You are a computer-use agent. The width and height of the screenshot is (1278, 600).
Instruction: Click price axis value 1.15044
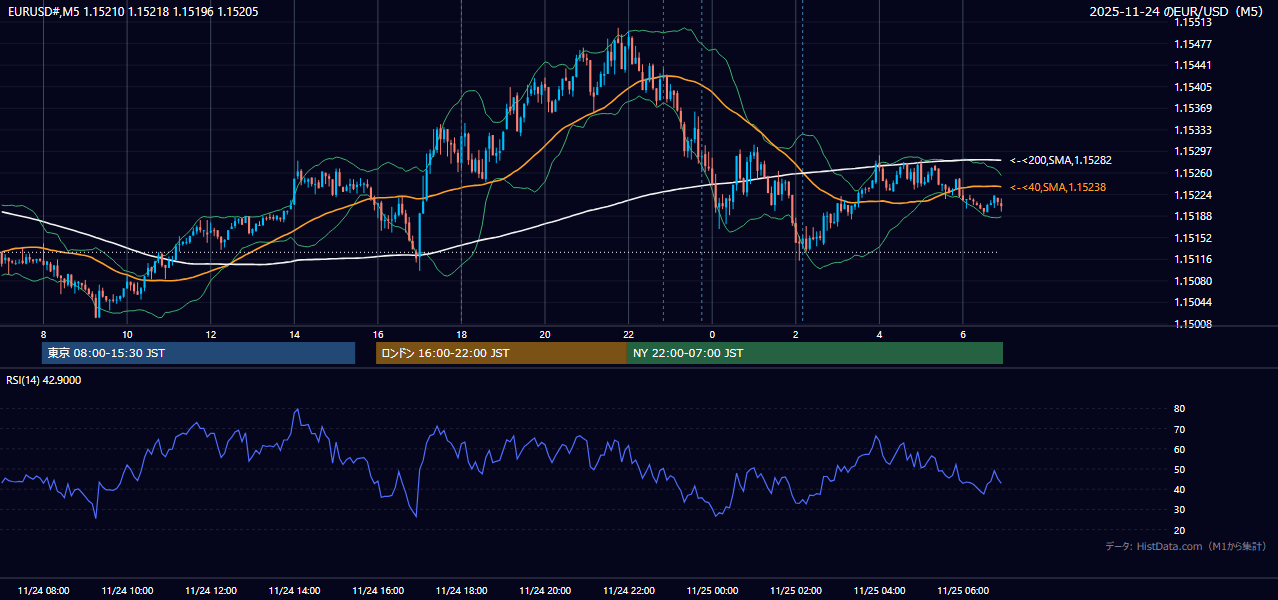click(1193, 302)
